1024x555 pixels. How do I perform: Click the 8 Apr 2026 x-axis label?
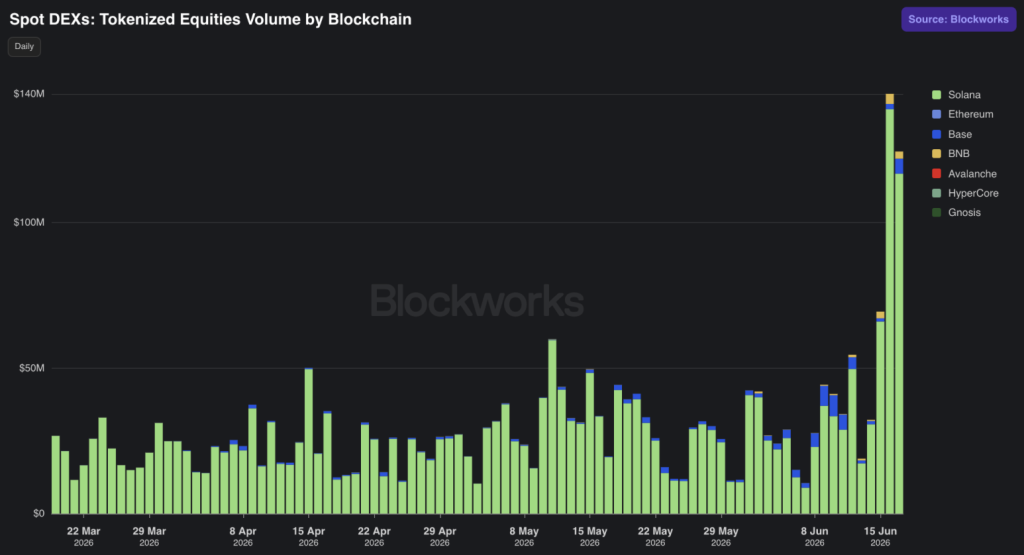[x=243, y=536]
